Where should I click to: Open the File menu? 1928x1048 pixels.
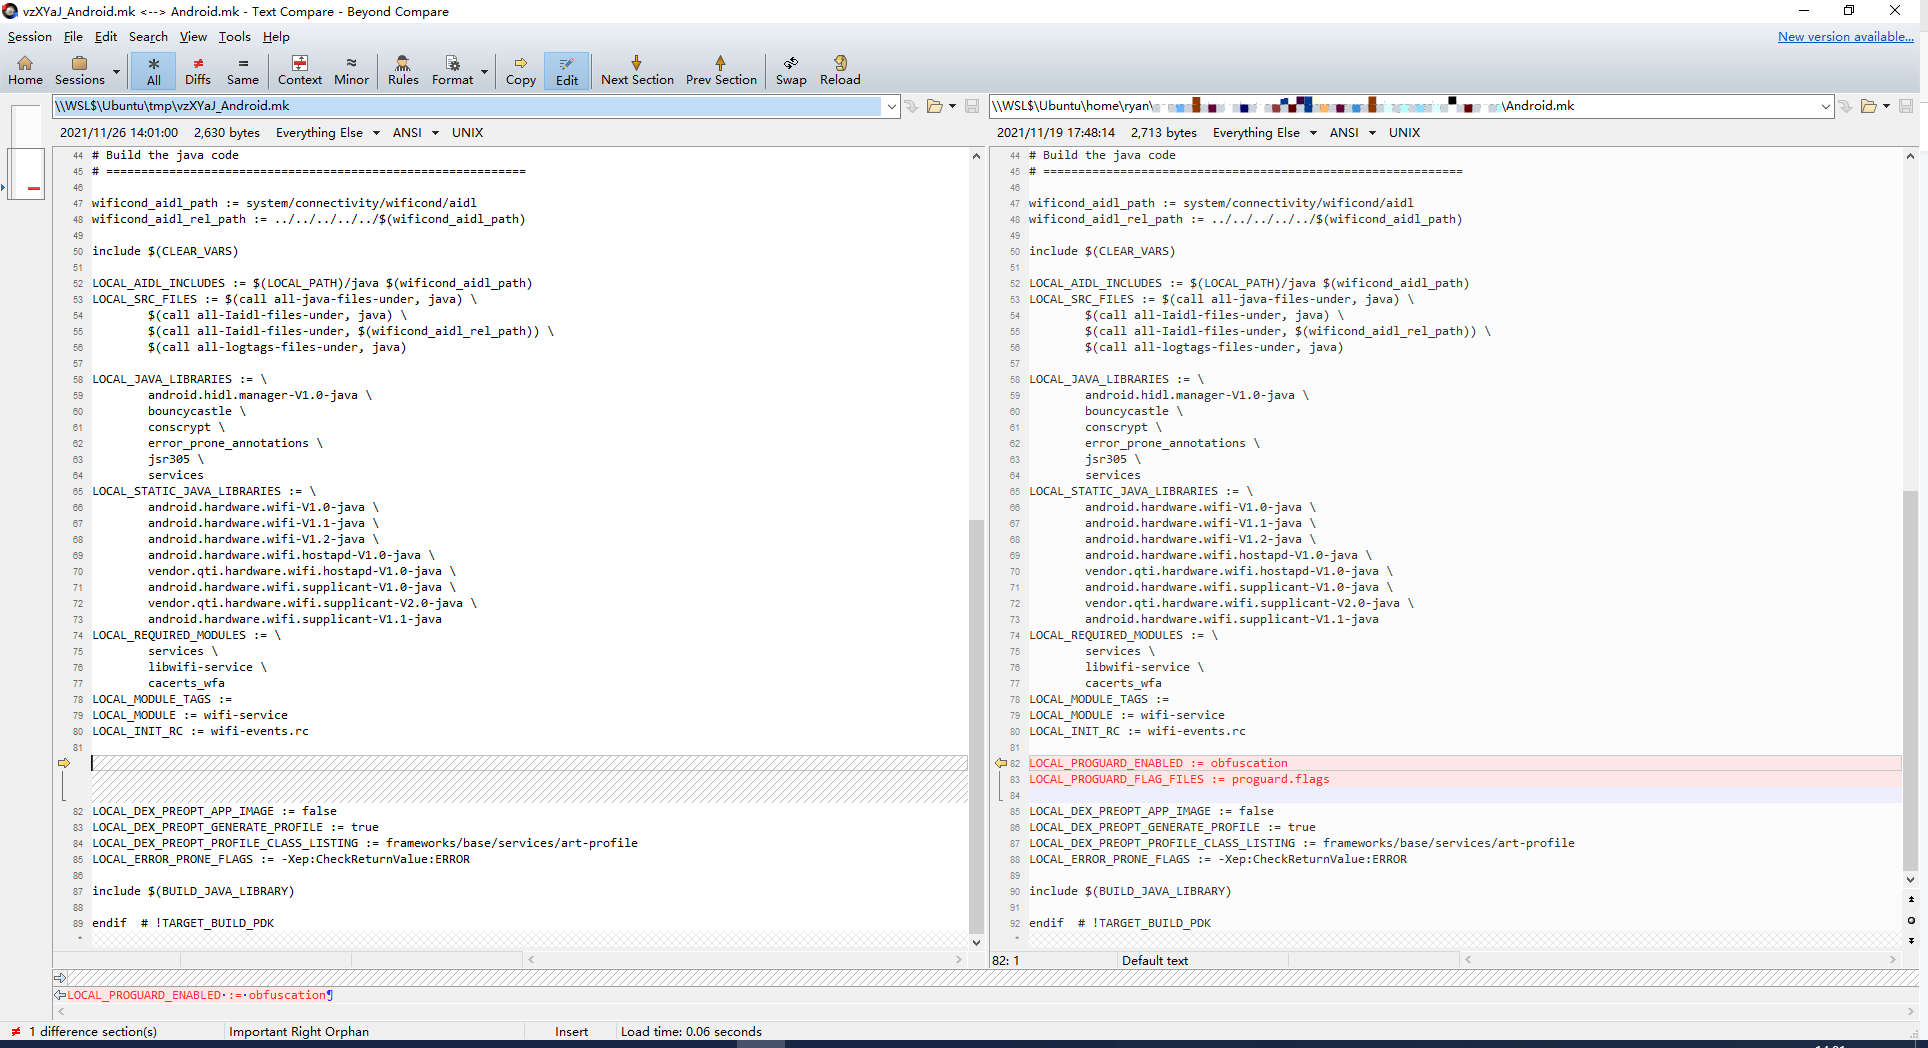[x=73, y=37]
